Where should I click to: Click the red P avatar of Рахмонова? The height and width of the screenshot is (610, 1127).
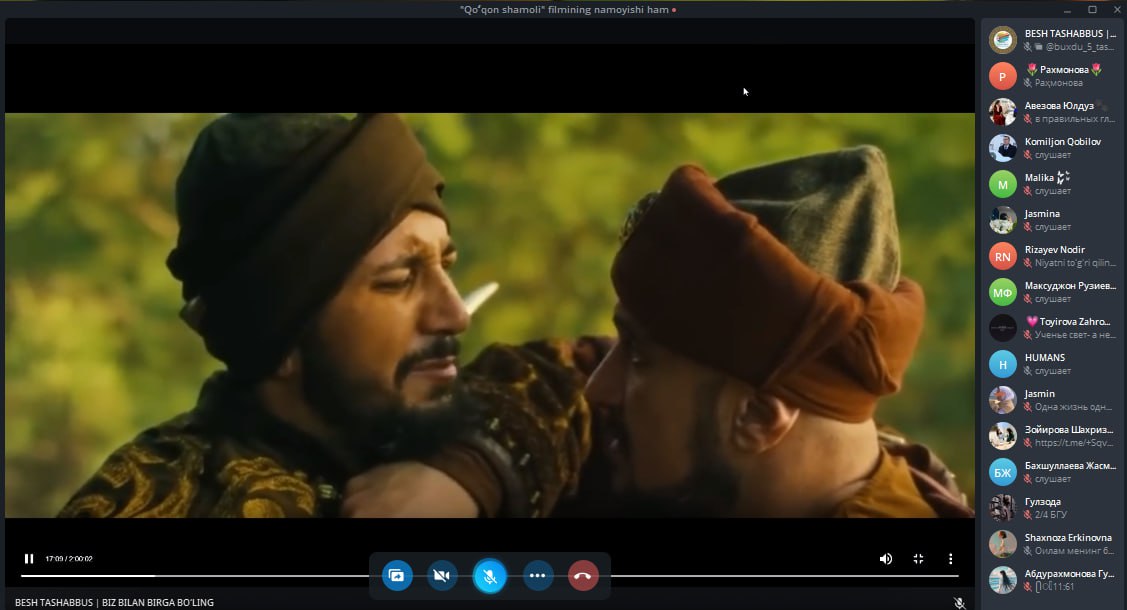pos(1003,75)
